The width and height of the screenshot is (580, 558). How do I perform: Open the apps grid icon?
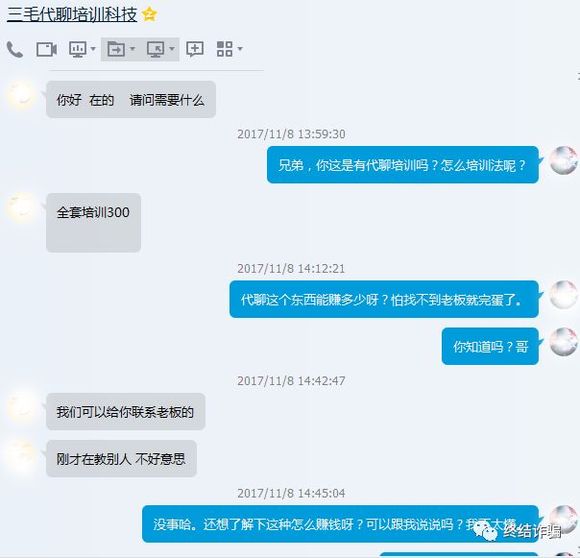click(225, 49)
